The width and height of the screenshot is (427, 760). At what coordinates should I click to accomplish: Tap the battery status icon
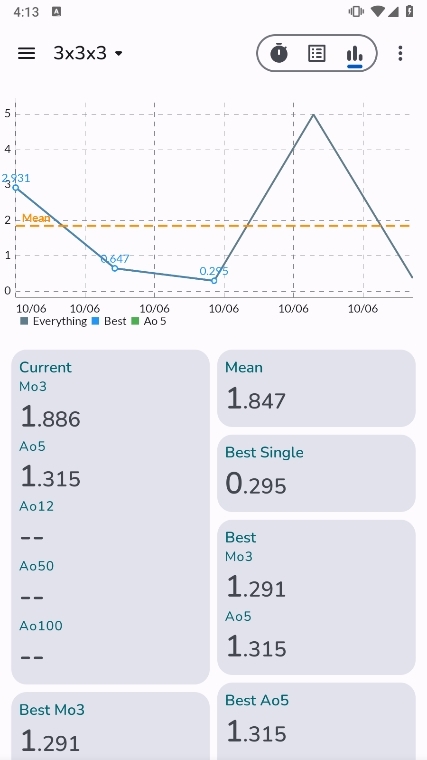pos(410,11)
